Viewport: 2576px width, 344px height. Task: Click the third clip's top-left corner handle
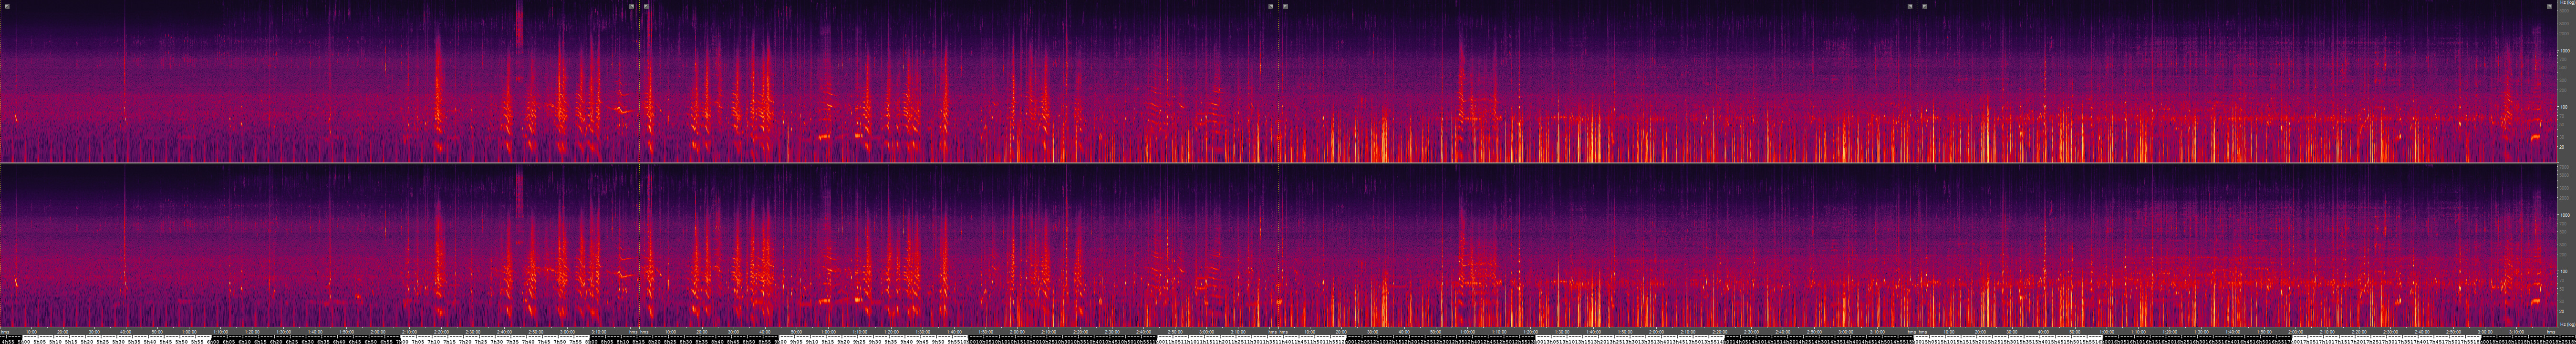click(1286, 6)
